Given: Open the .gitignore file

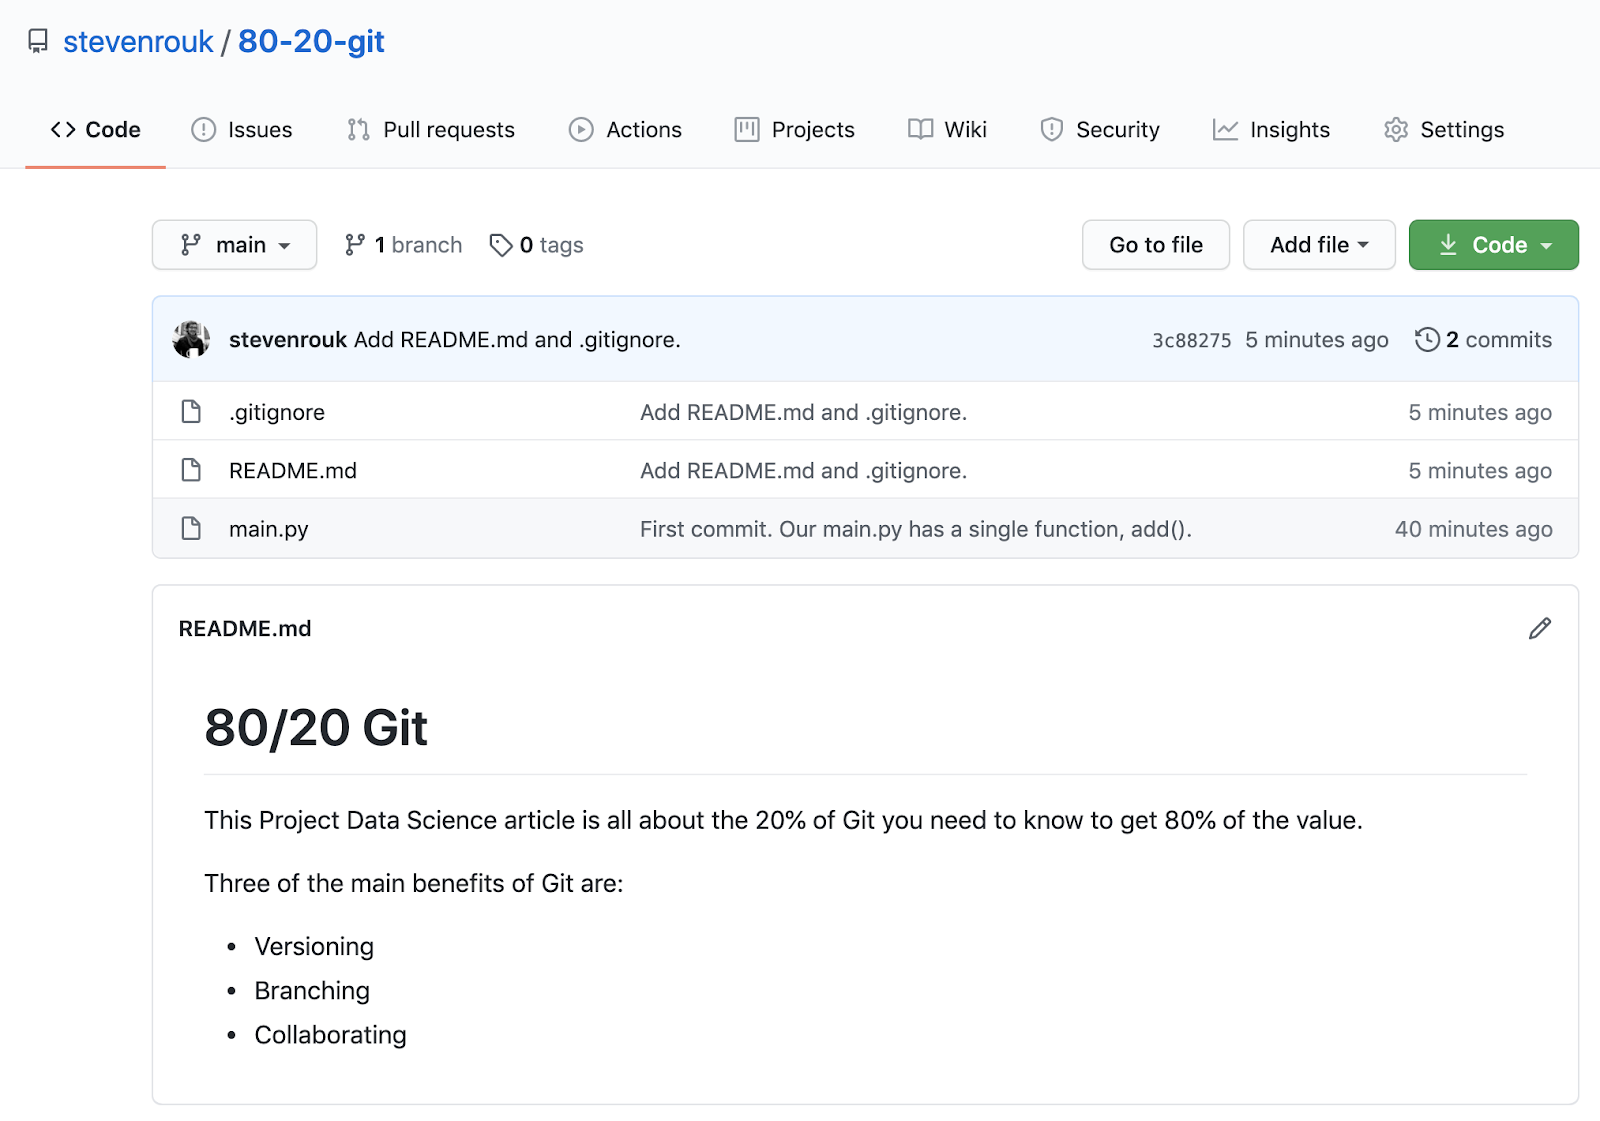Looking at the screenshot, I should click(277, 412).
